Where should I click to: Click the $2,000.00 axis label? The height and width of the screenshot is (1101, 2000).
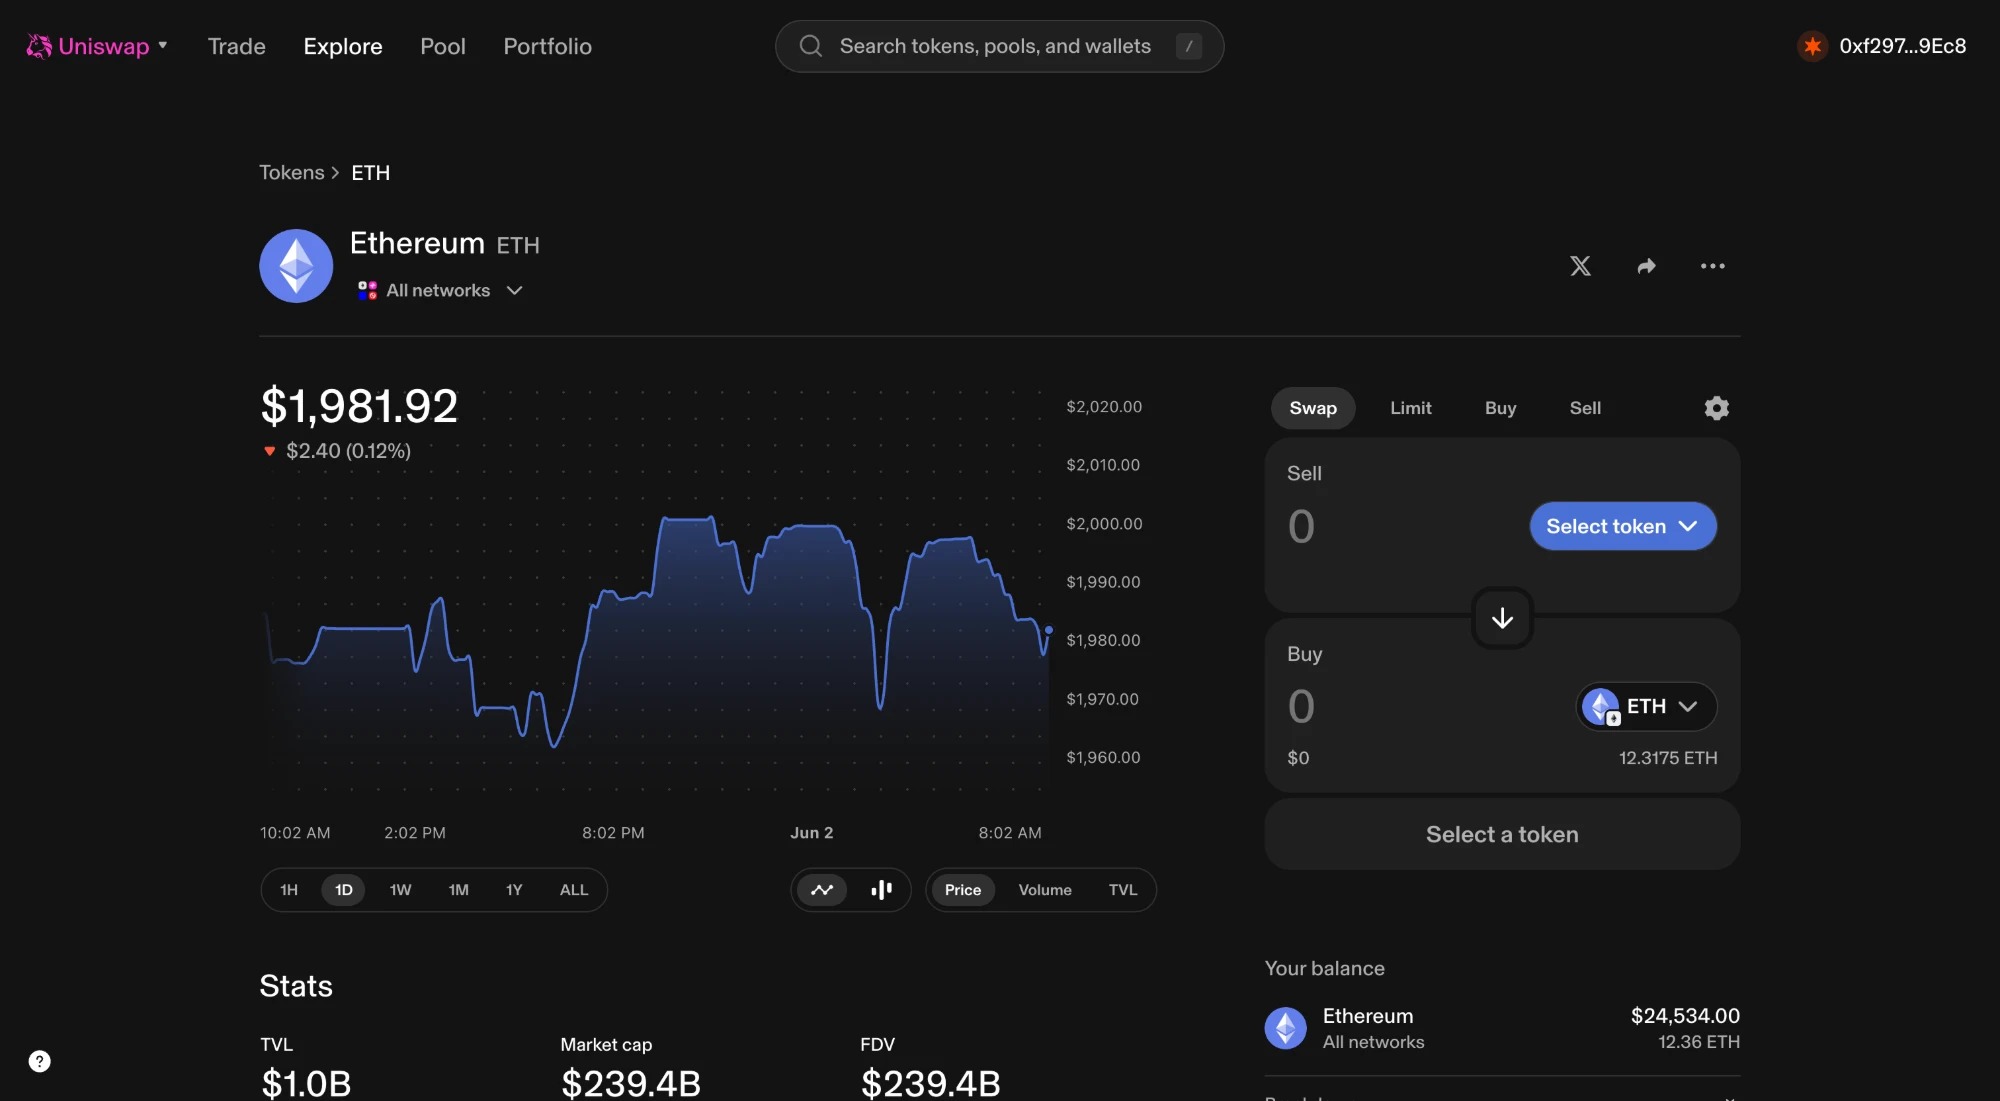[x=1104, y=523]
